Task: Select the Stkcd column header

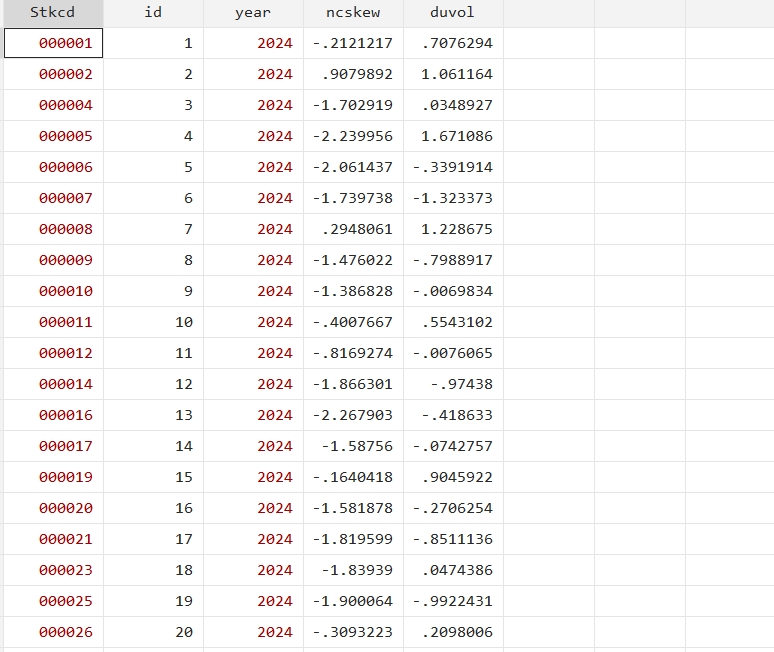Action: (53, 13)
